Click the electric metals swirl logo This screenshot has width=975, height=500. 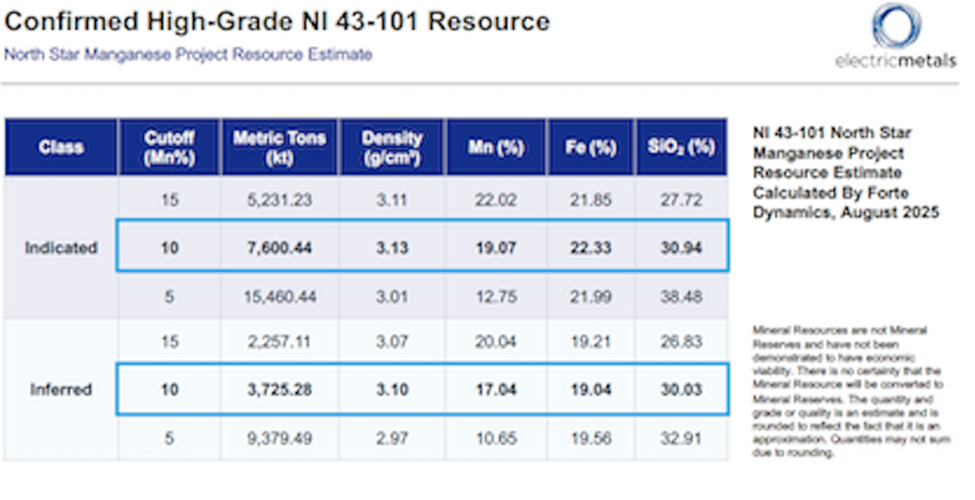point(889,25)
